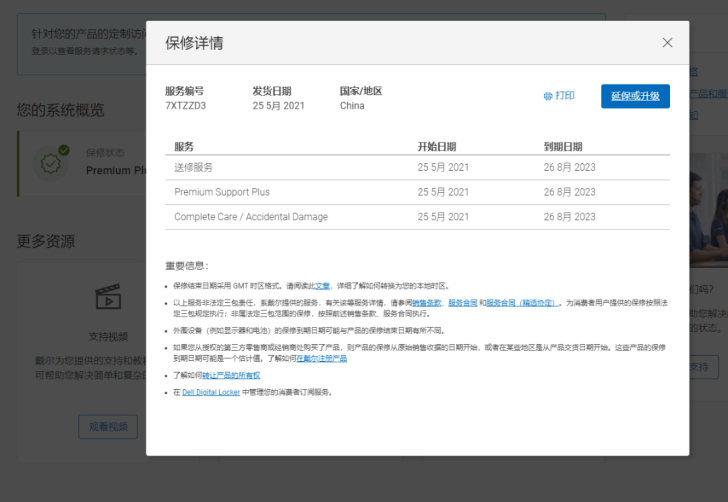
Task: Click the 观看视频 button in the background page
Action: [108, 427]
